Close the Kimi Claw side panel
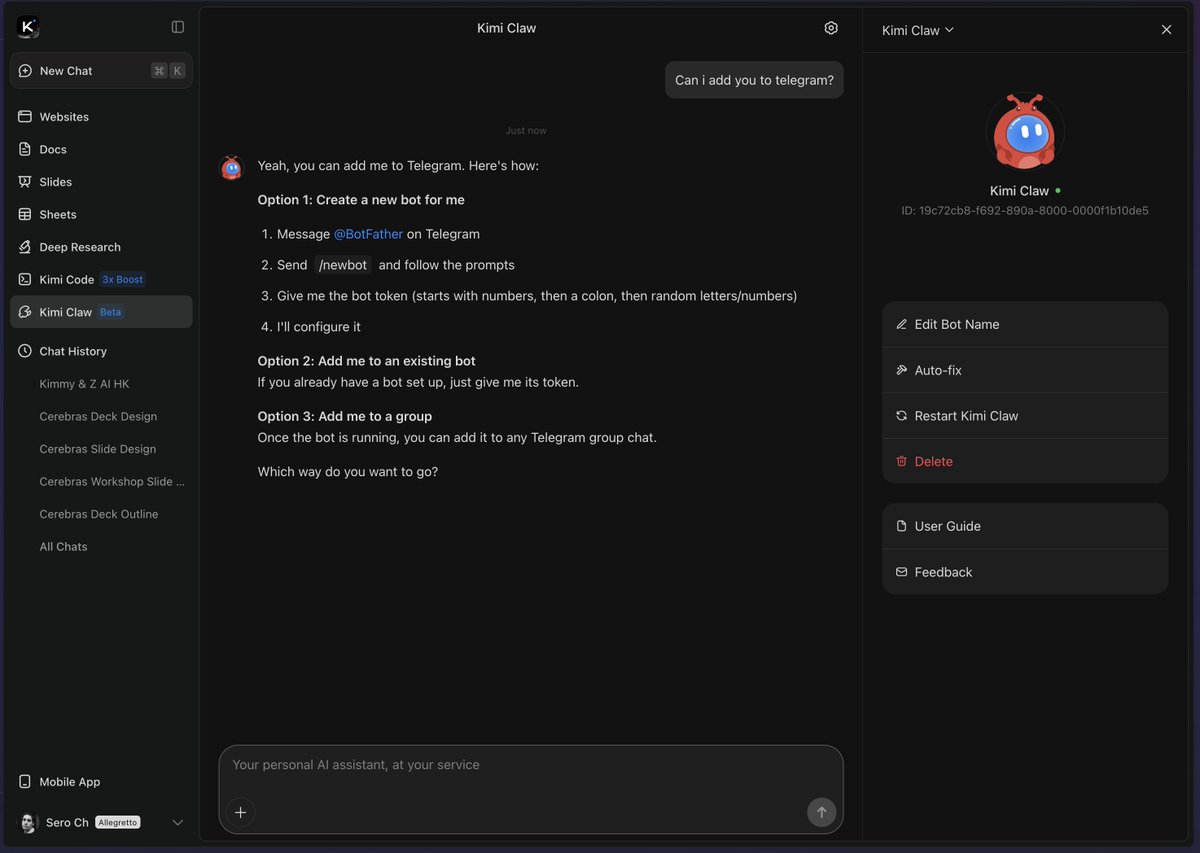This screenshot has width=1200, height=853. [1166, 30]
